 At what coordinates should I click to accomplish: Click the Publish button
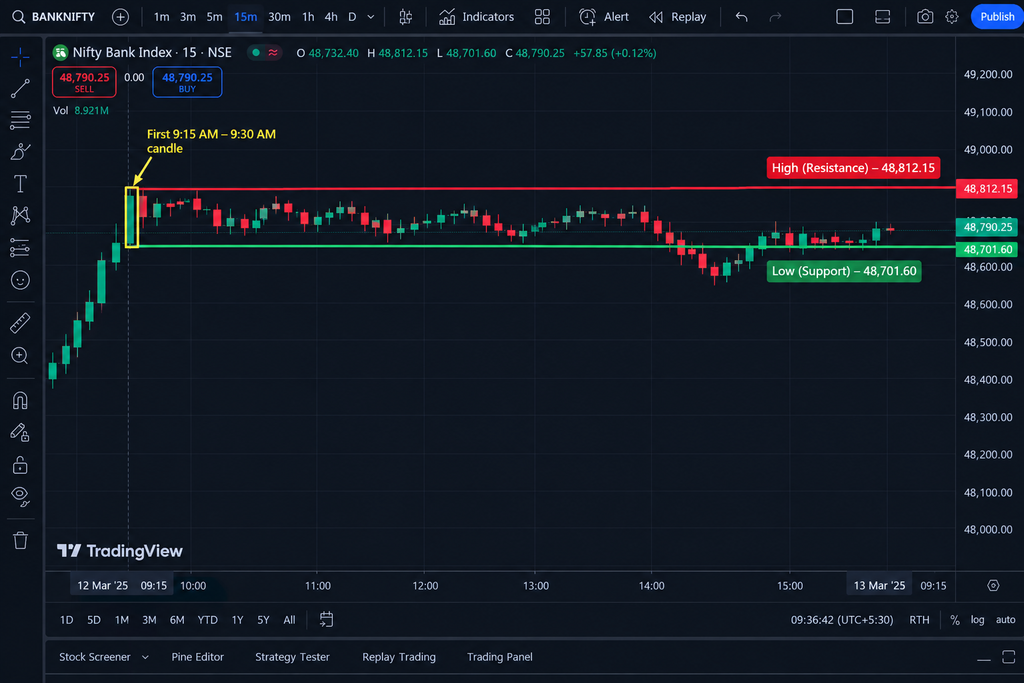click(997, 17)
